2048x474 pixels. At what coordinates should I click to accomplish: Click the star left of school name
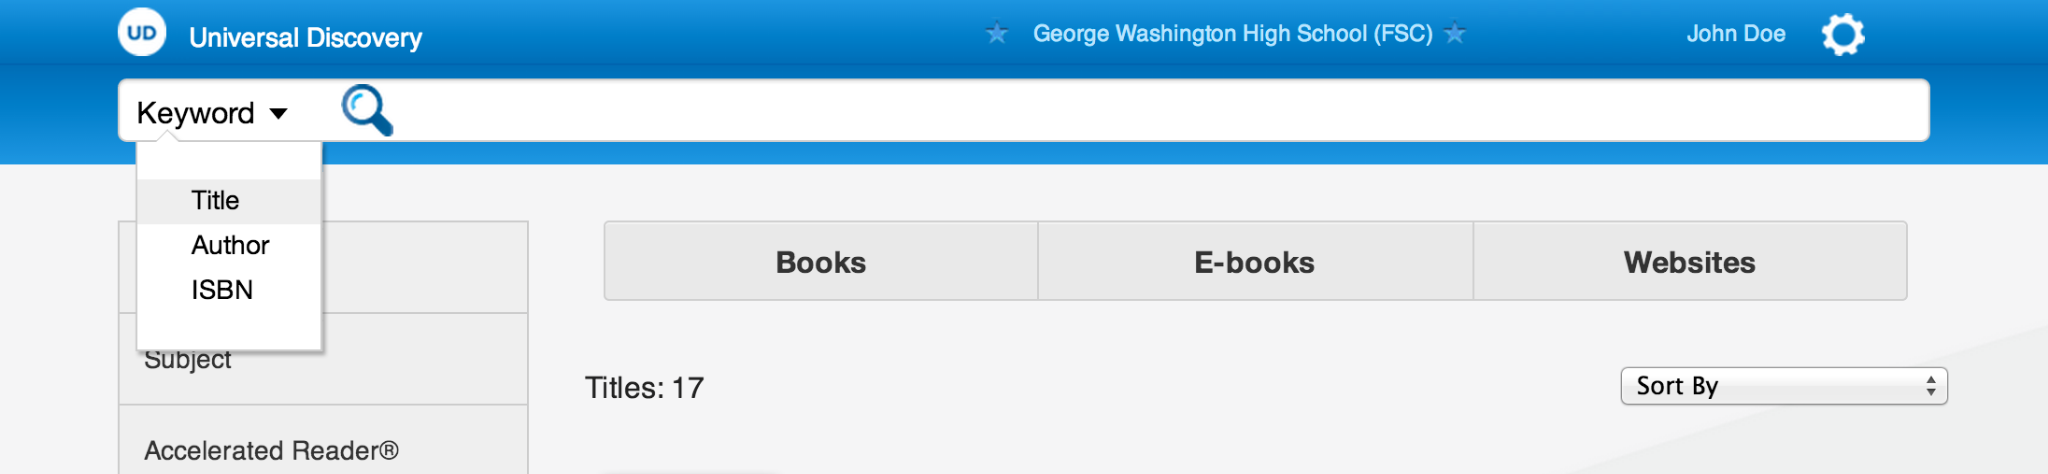(x=997, y=34)
